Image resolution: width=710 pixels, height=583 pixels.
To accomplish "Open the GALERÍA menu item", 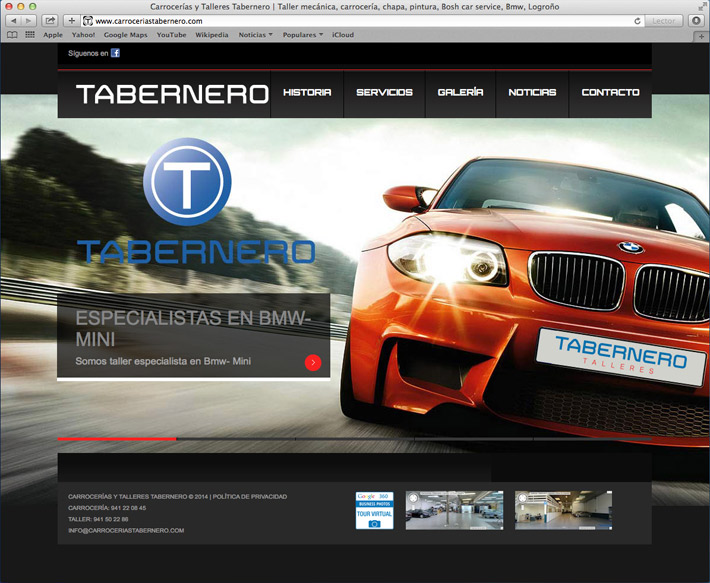I will coord(461,92).
